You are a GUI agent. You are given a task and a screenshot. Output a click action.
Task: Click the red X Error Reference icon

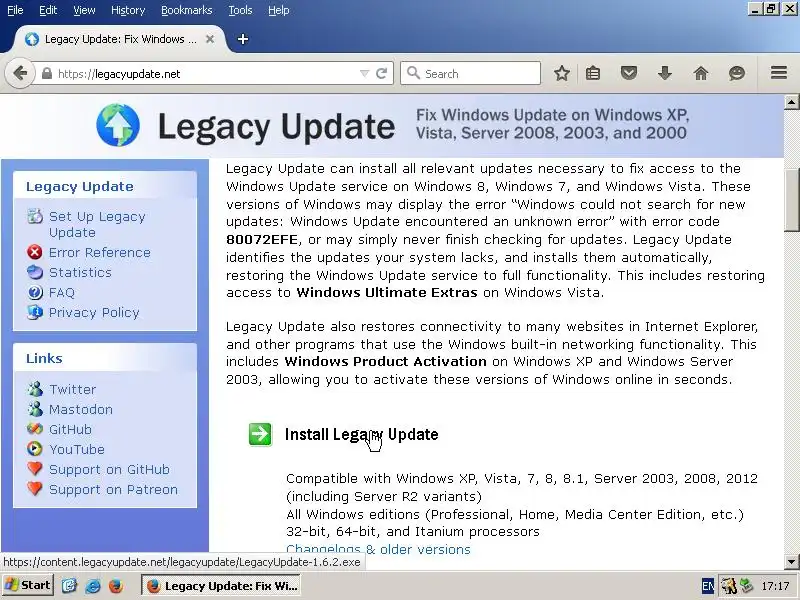pyautogui.click(x=35, y=252)
